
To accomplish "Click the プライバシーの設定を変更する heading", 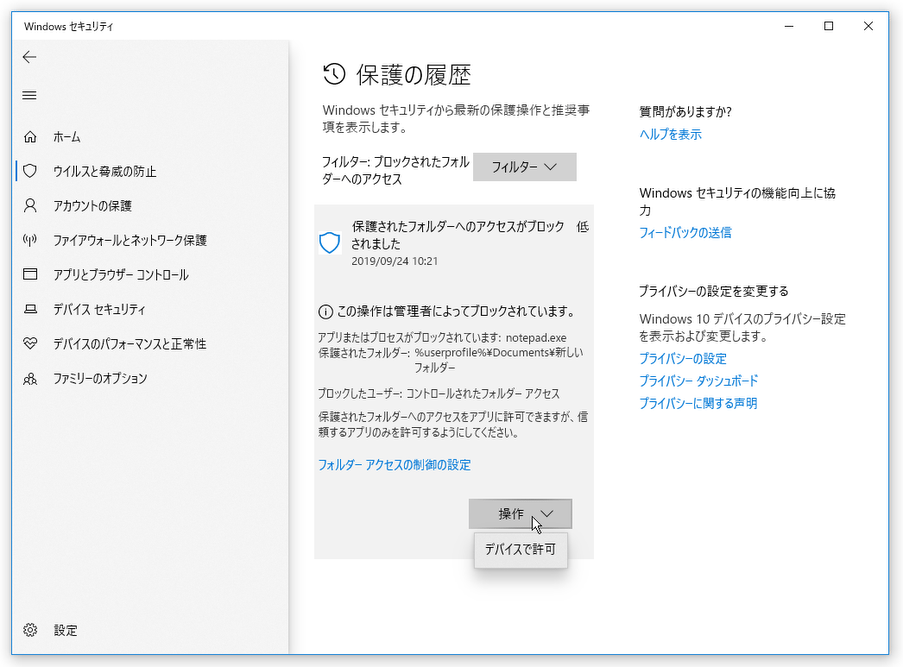I will click(x=714, y=291).
